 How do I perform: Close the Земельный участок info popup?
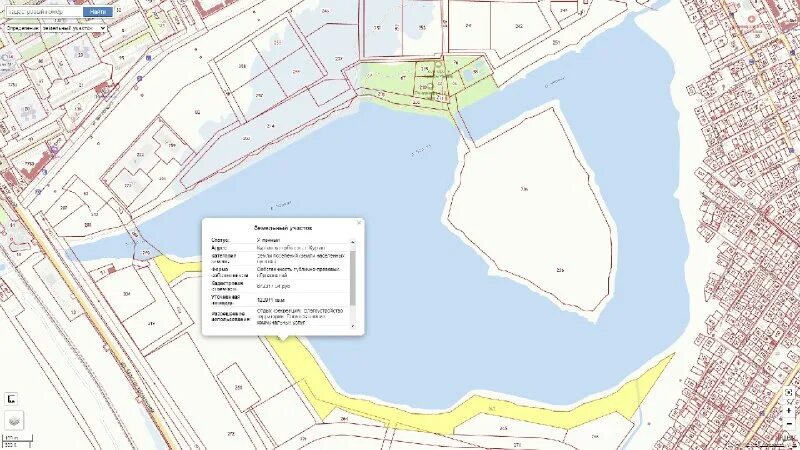359,222
